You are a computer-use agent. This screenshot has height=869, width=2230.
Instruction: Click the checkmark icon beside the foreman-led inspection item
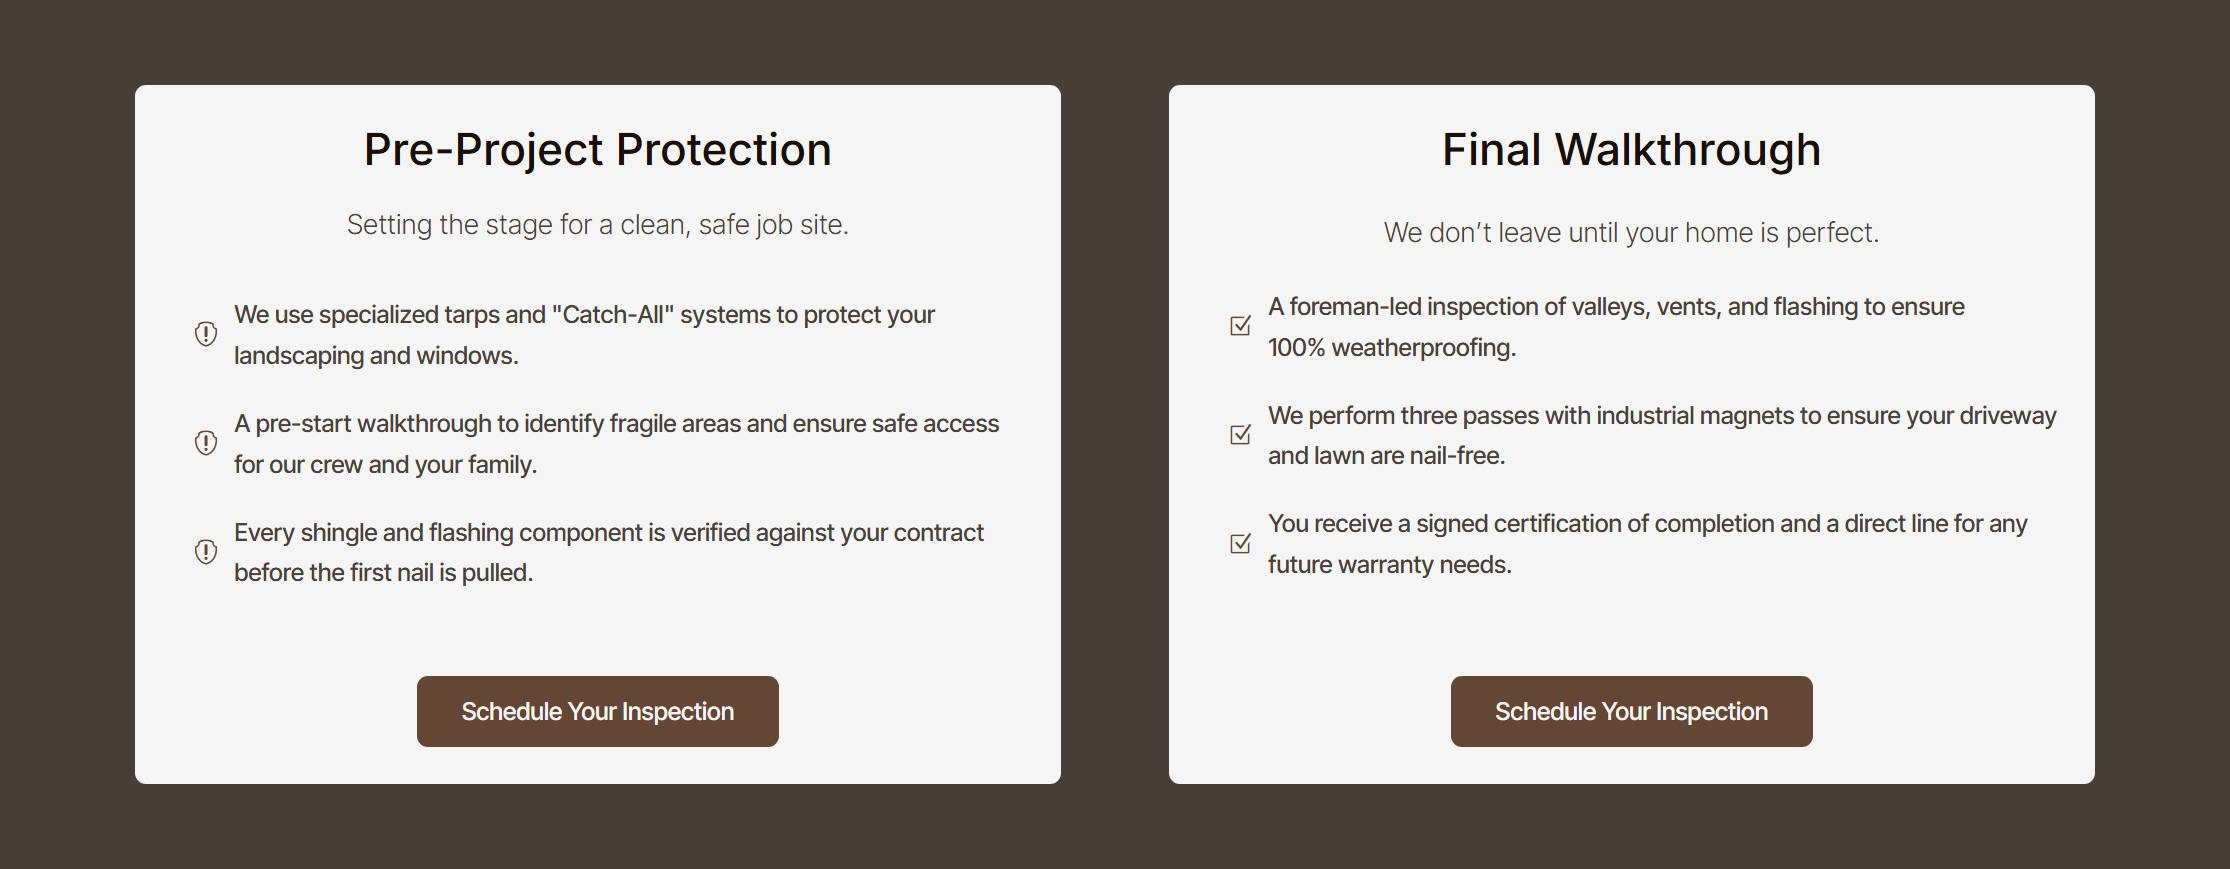coord(1240,326)
